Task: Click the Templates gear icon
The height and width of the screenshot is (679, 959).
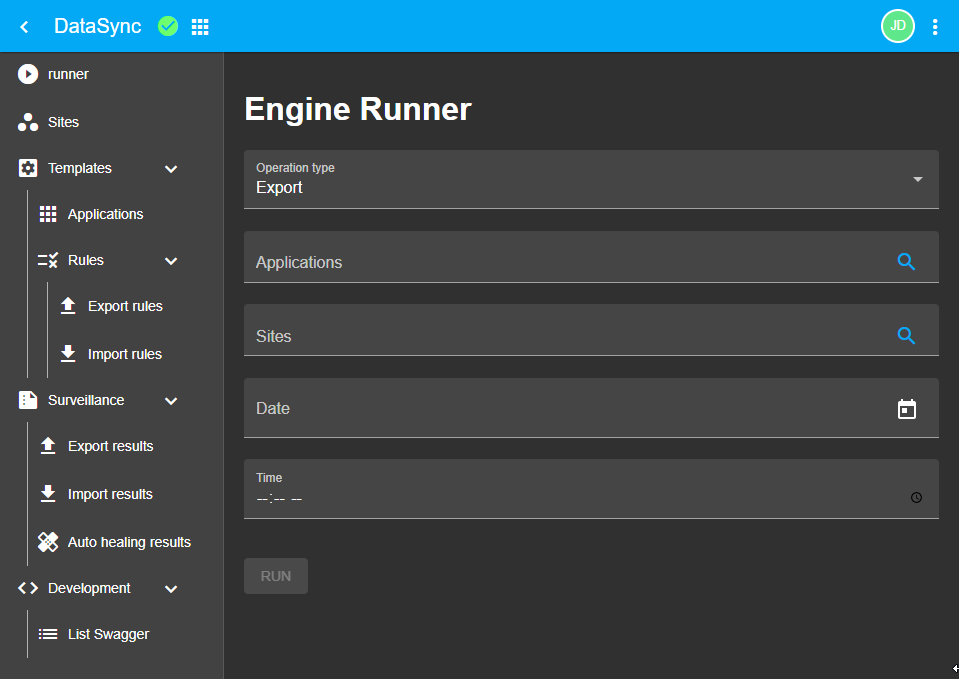Action: pyautogui.click(x=28, y=168)
